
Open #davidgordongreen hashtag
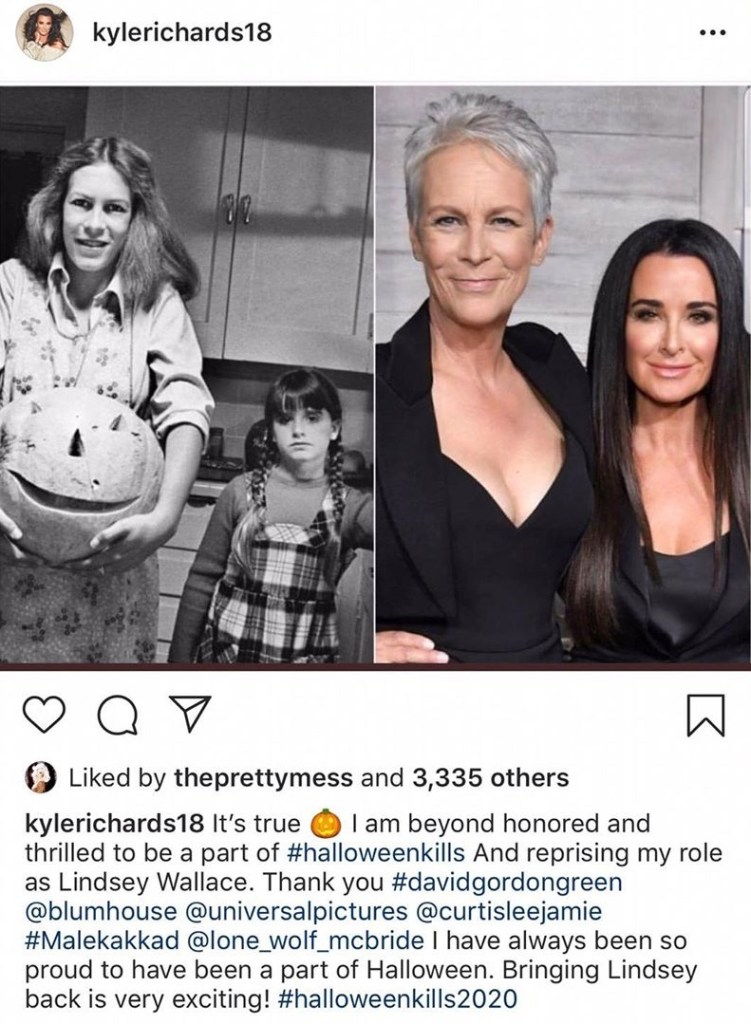pyautogui.click(x=505, y=882)
